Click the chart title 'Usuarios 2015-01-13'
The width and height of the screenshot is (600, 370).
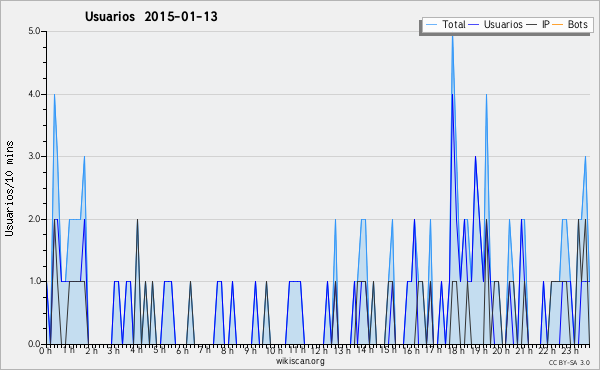(x=151, y=16)
